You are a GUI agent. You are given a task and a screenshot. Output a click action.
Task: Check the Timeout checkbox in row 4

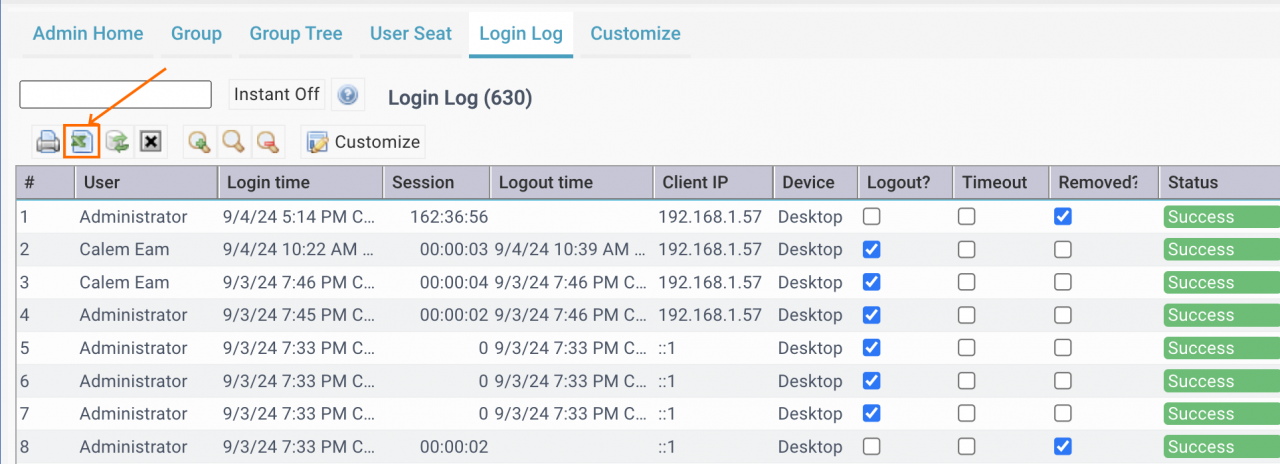click(966, 315)
